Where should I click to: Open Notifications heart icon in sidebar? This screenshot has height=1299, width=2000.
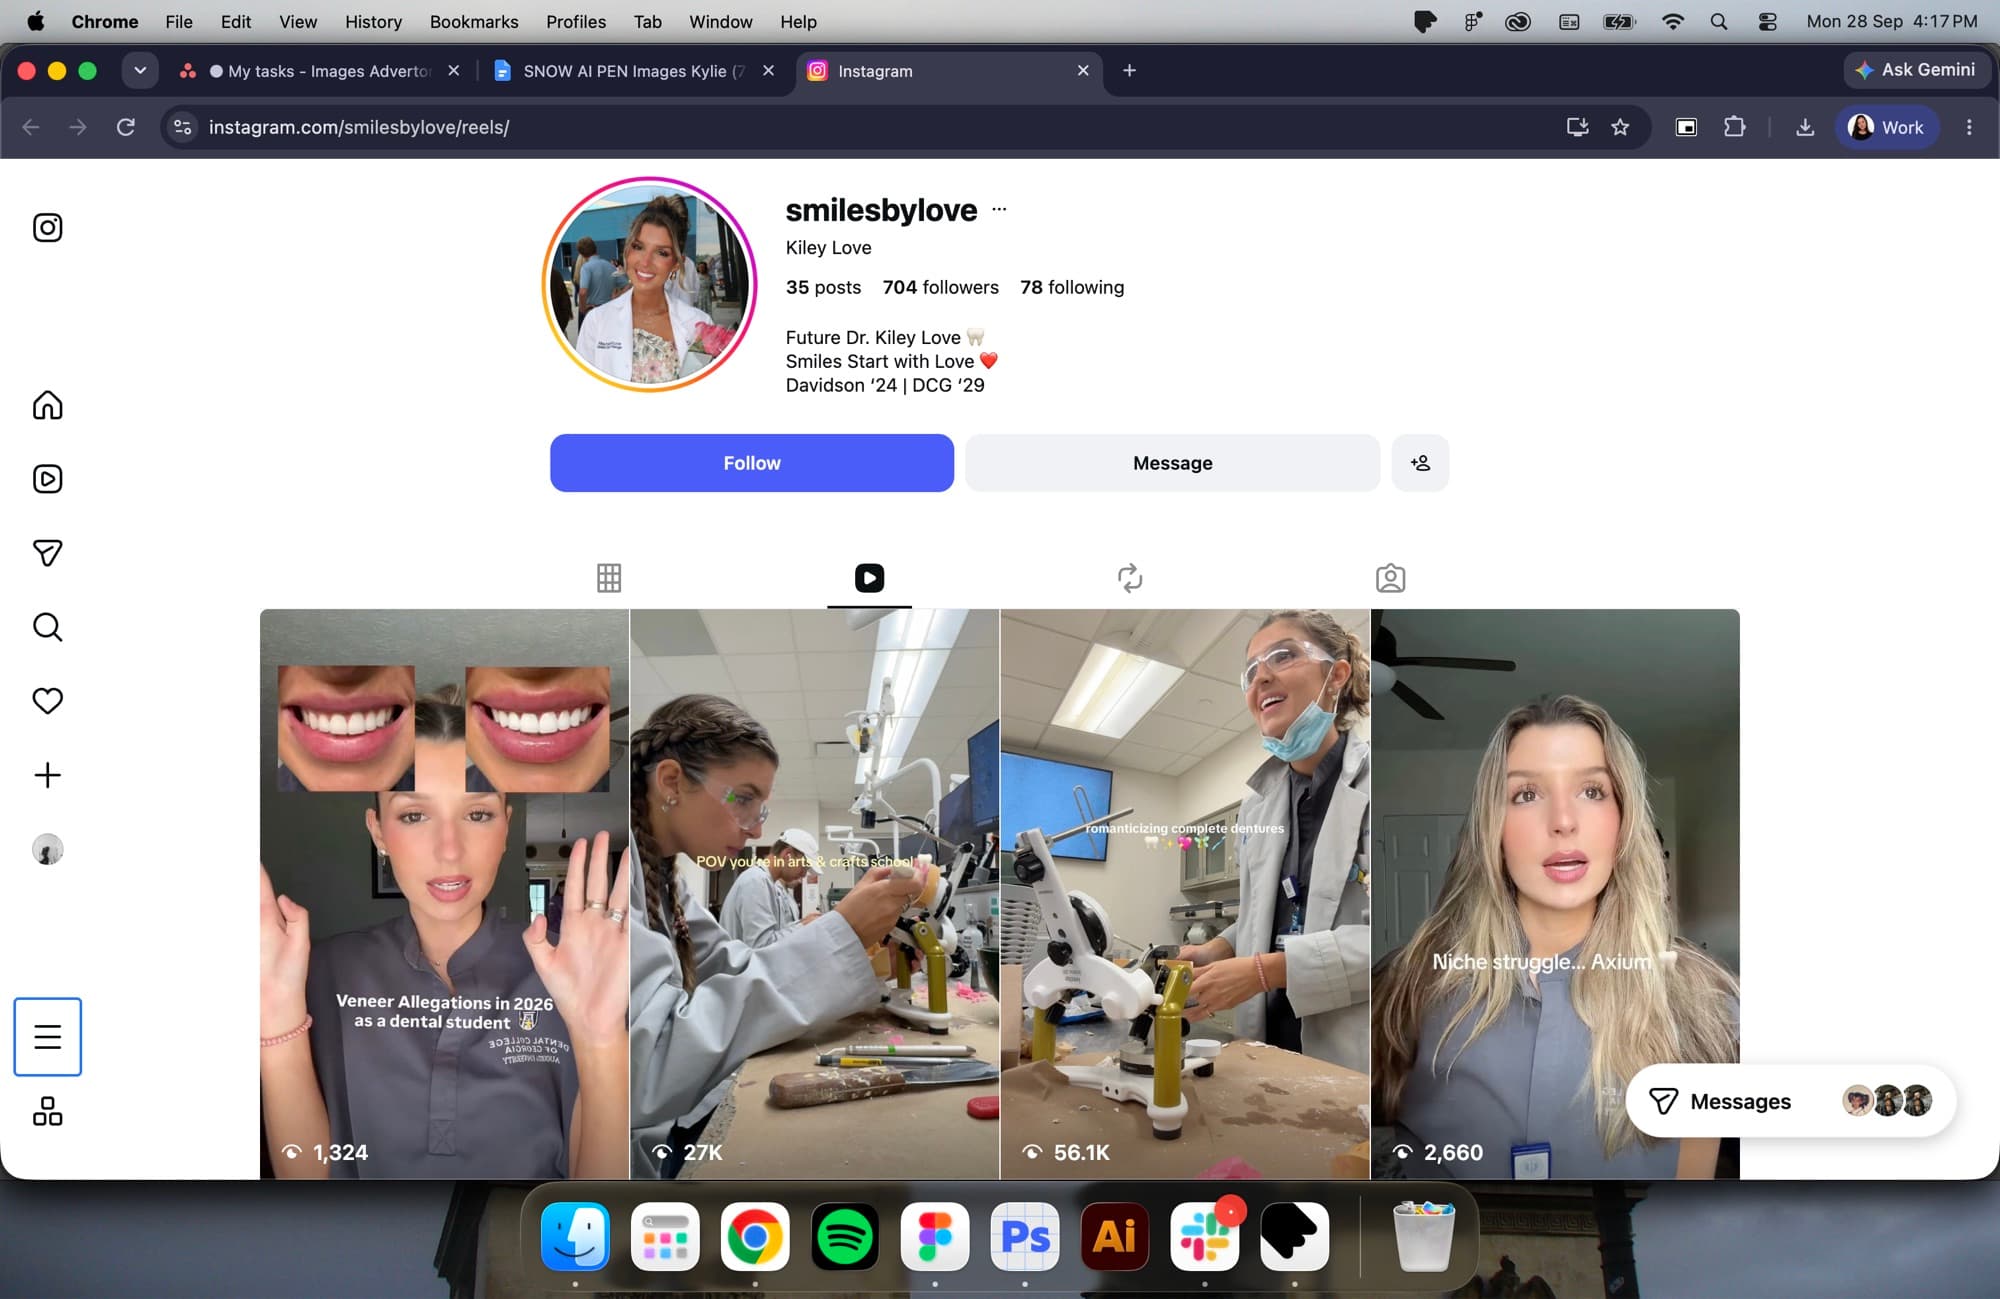(47, 701)
